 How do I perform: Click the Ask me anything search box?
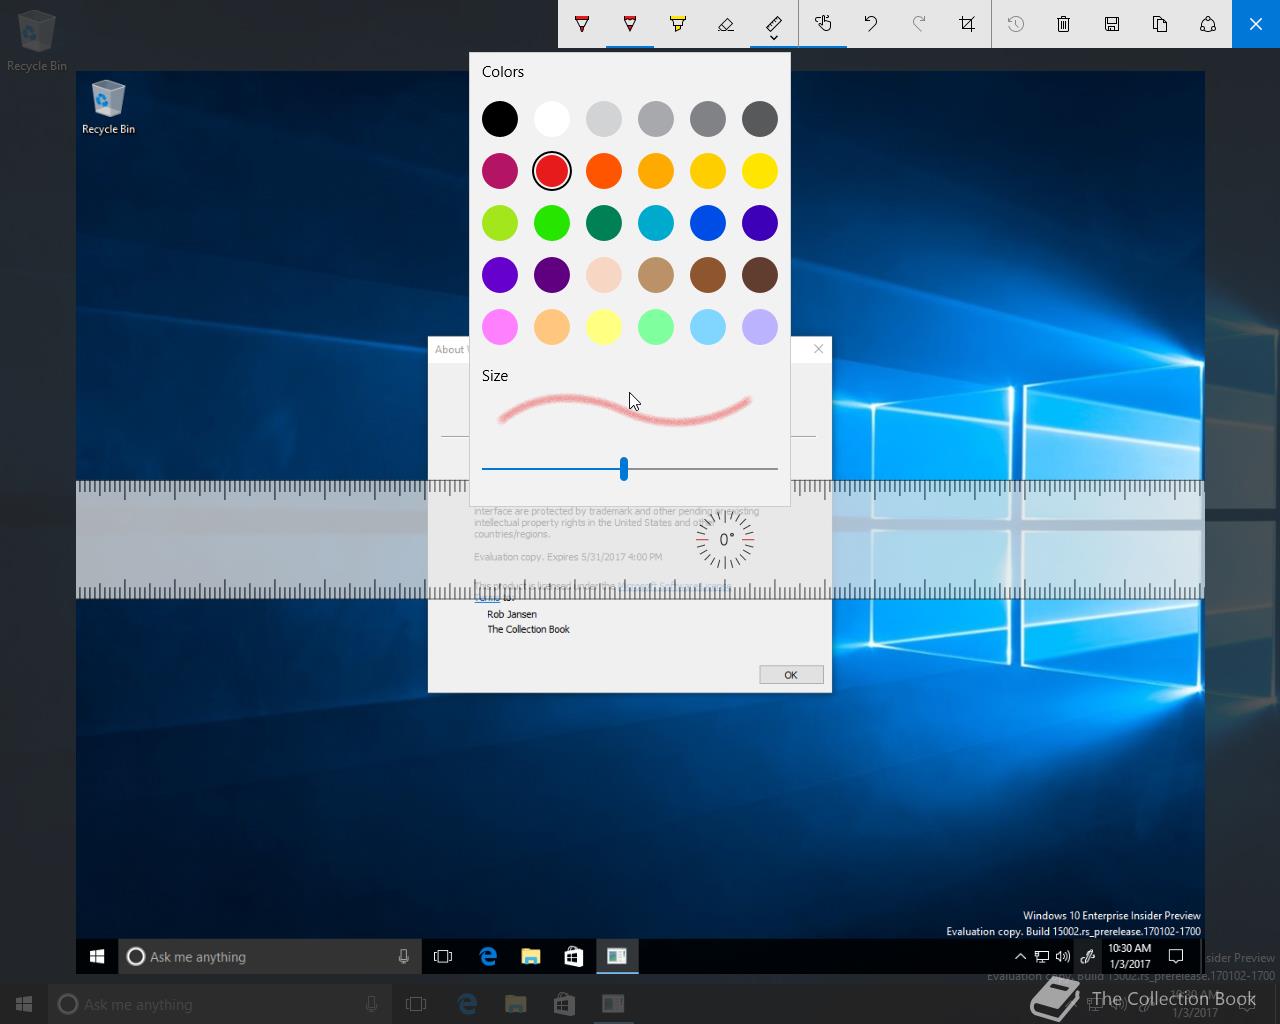tap(270, 957)
